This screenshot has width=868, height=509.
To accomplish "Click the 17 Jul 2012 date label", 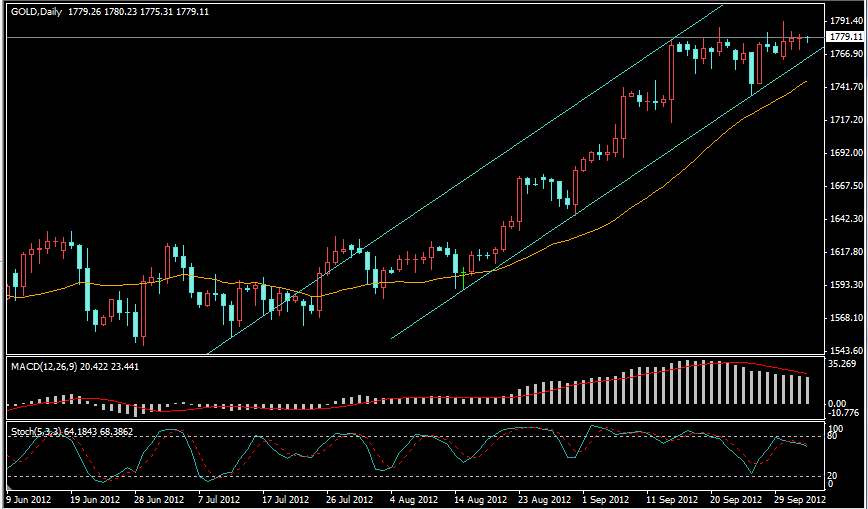I will (285, 499).
